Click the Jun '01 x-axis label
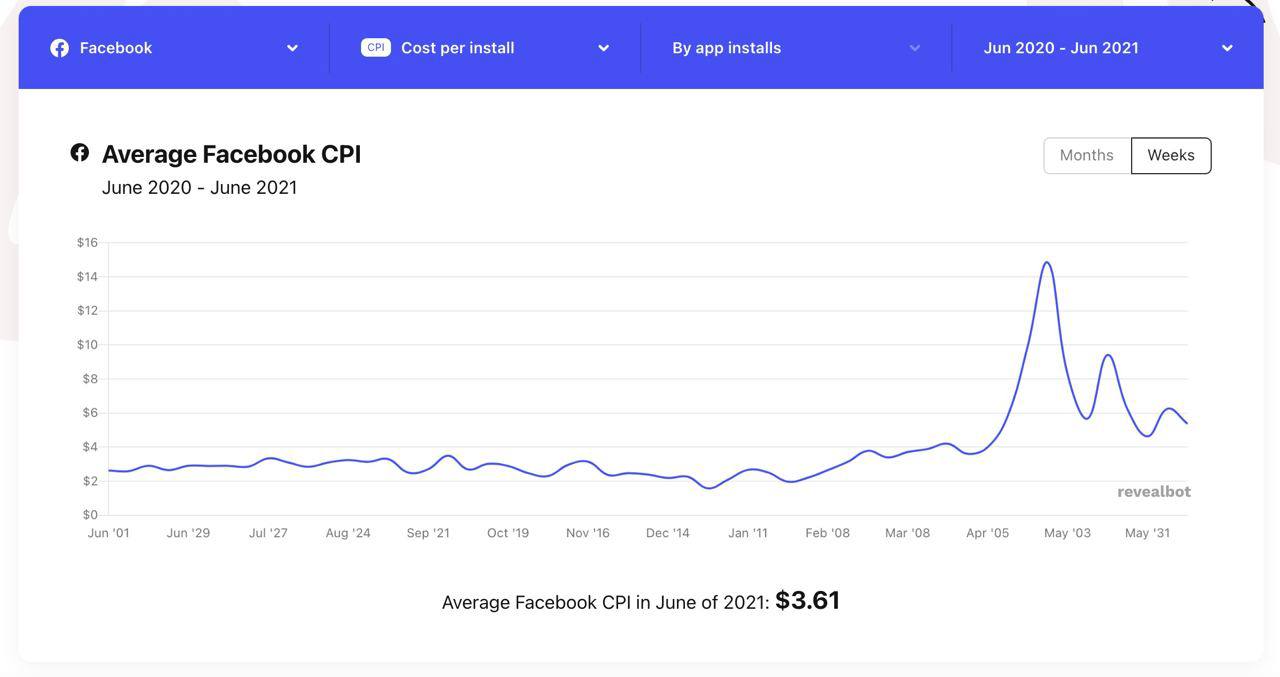 [x=108, y=533]
